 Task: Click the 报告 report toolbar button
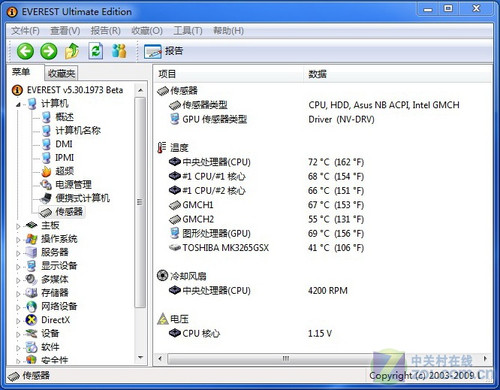(x=163, y=51)
